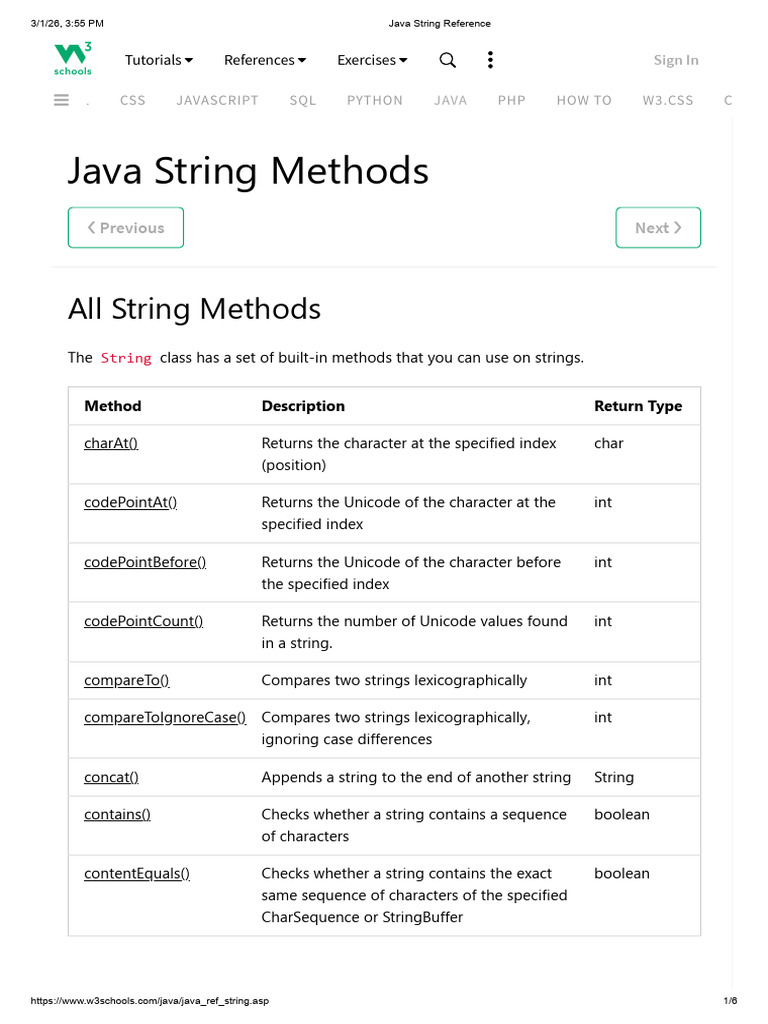768x1024 pixels.
Task: Open the hamburger menu icon
Action: pyautogui.click(x=61, y=100)
